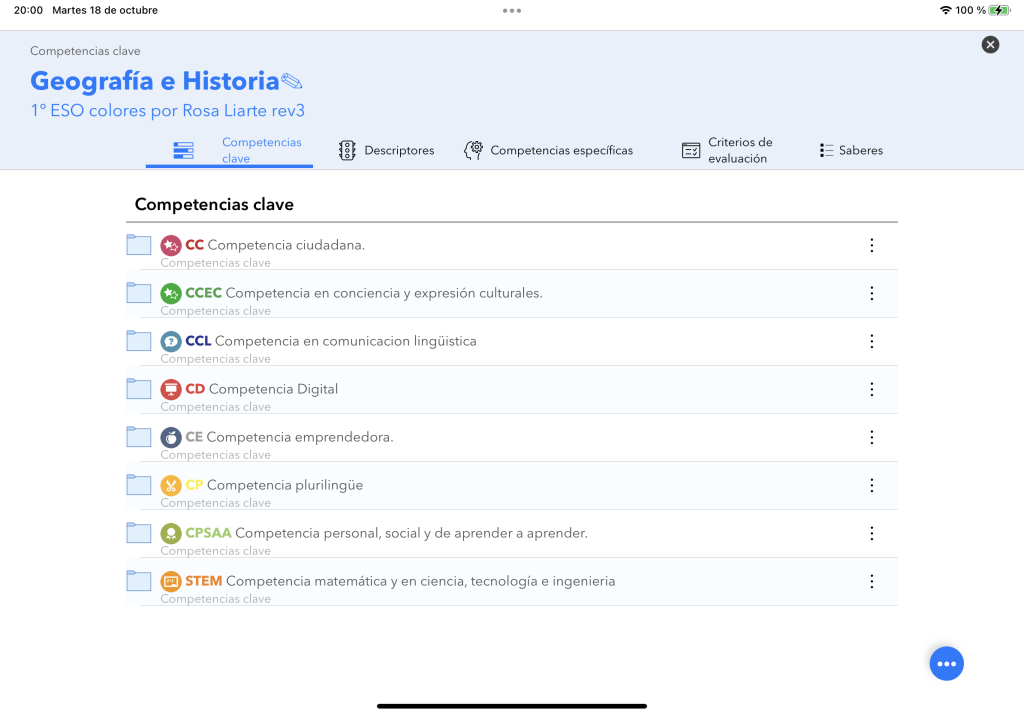
Task: Switch to the Descriptores tab
Action: coord(390,150)
